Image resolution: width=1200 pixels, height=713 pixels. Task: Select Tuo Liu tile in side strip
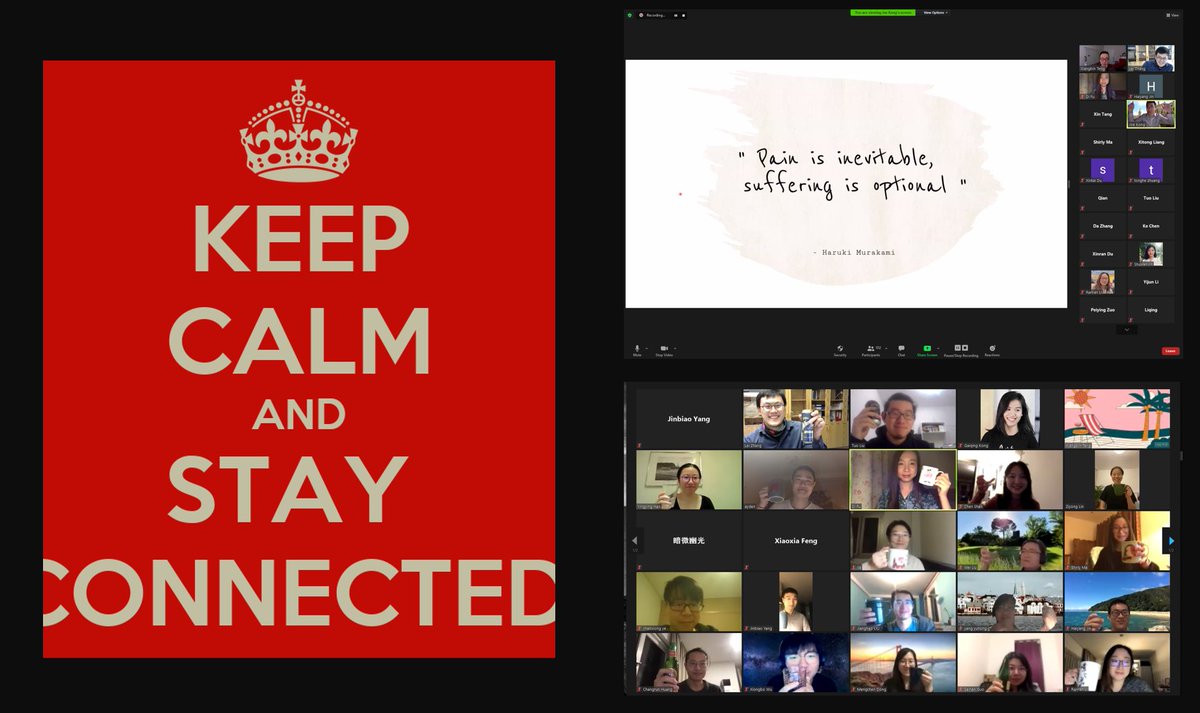(x=1151, y=198)
